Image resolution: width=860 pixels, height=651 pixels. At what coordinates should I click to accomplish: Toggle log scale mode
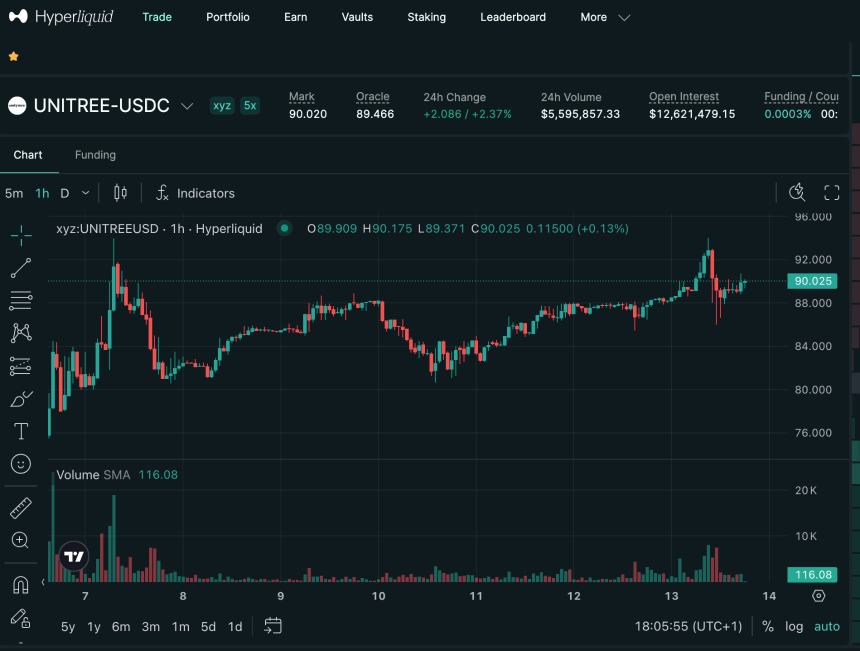(x=794, y=626)
